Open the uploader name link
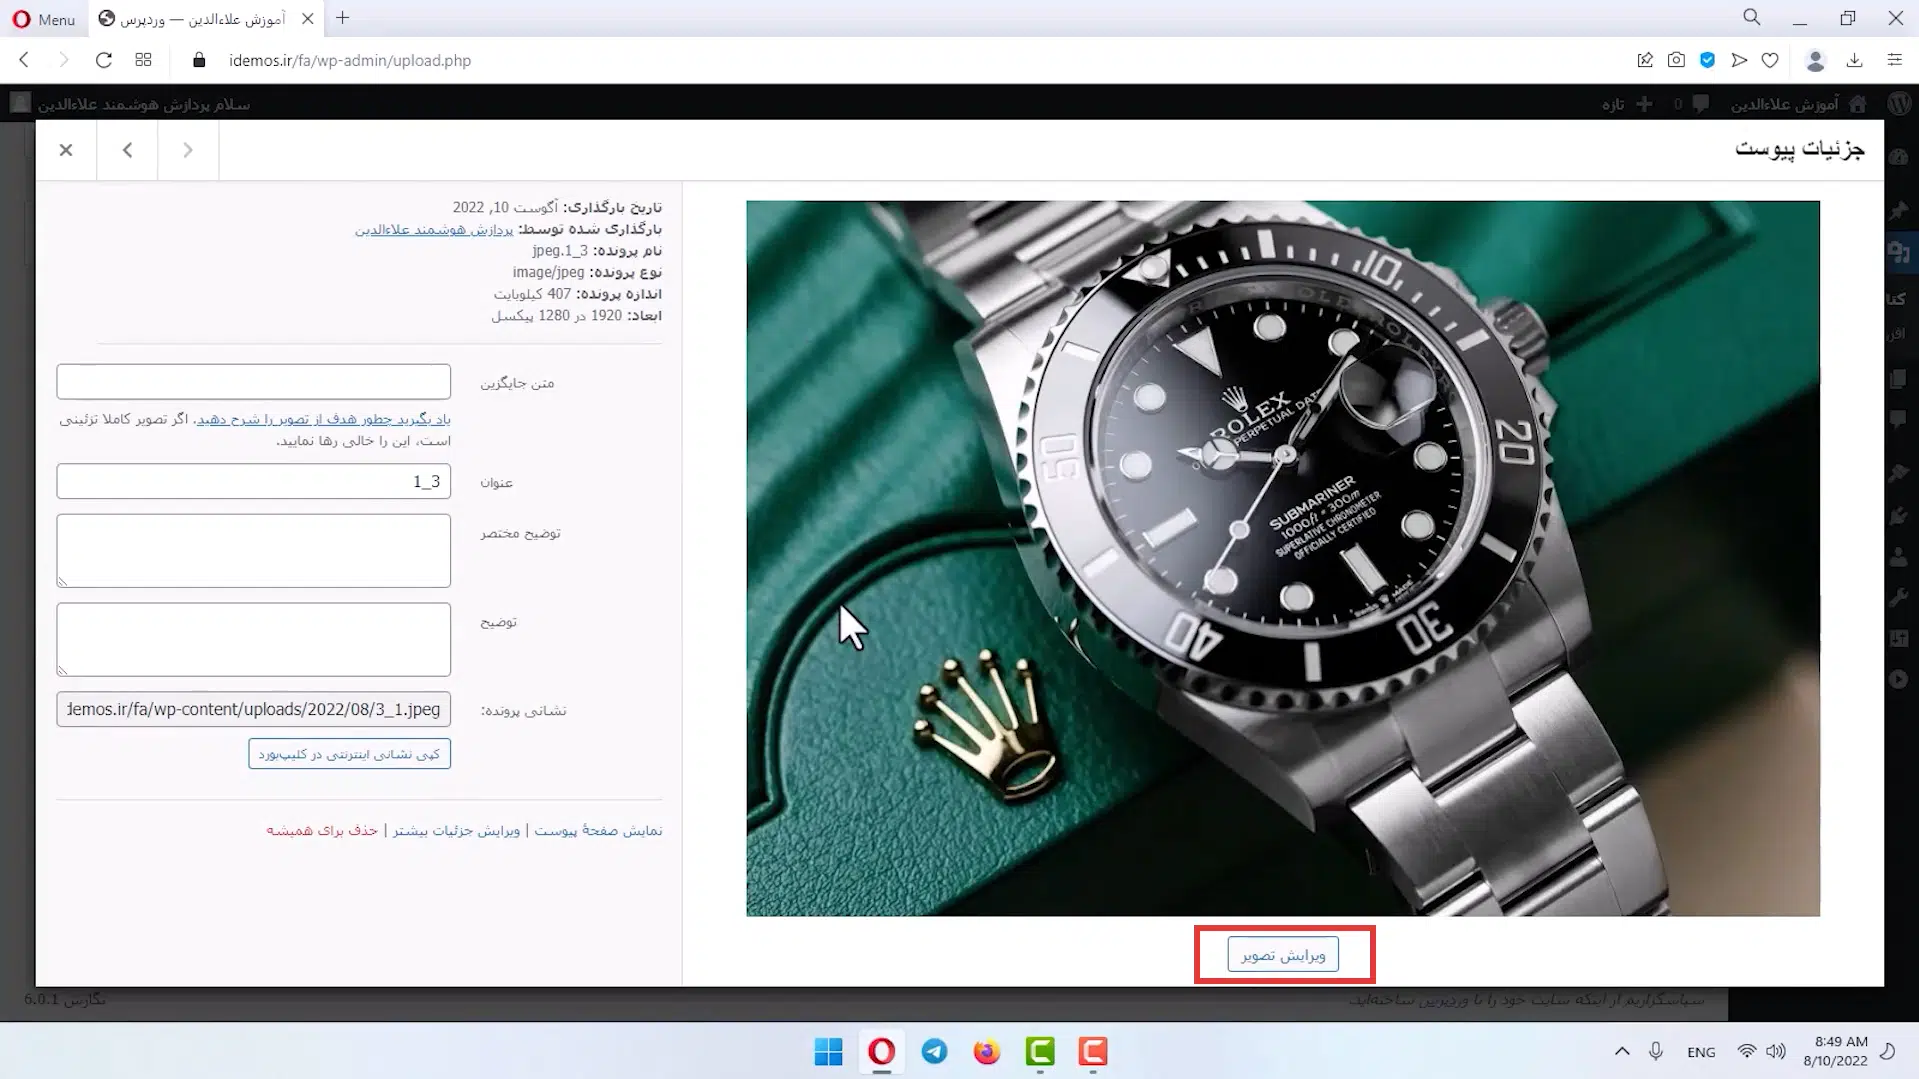Viewport: 1919px width, 1079px height. (434, 229)
